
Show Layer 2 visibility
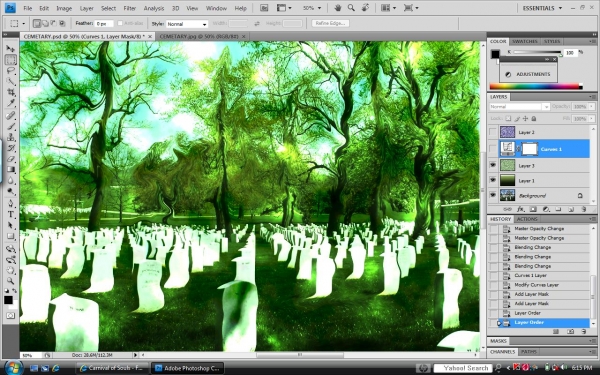tap(493, 132)
